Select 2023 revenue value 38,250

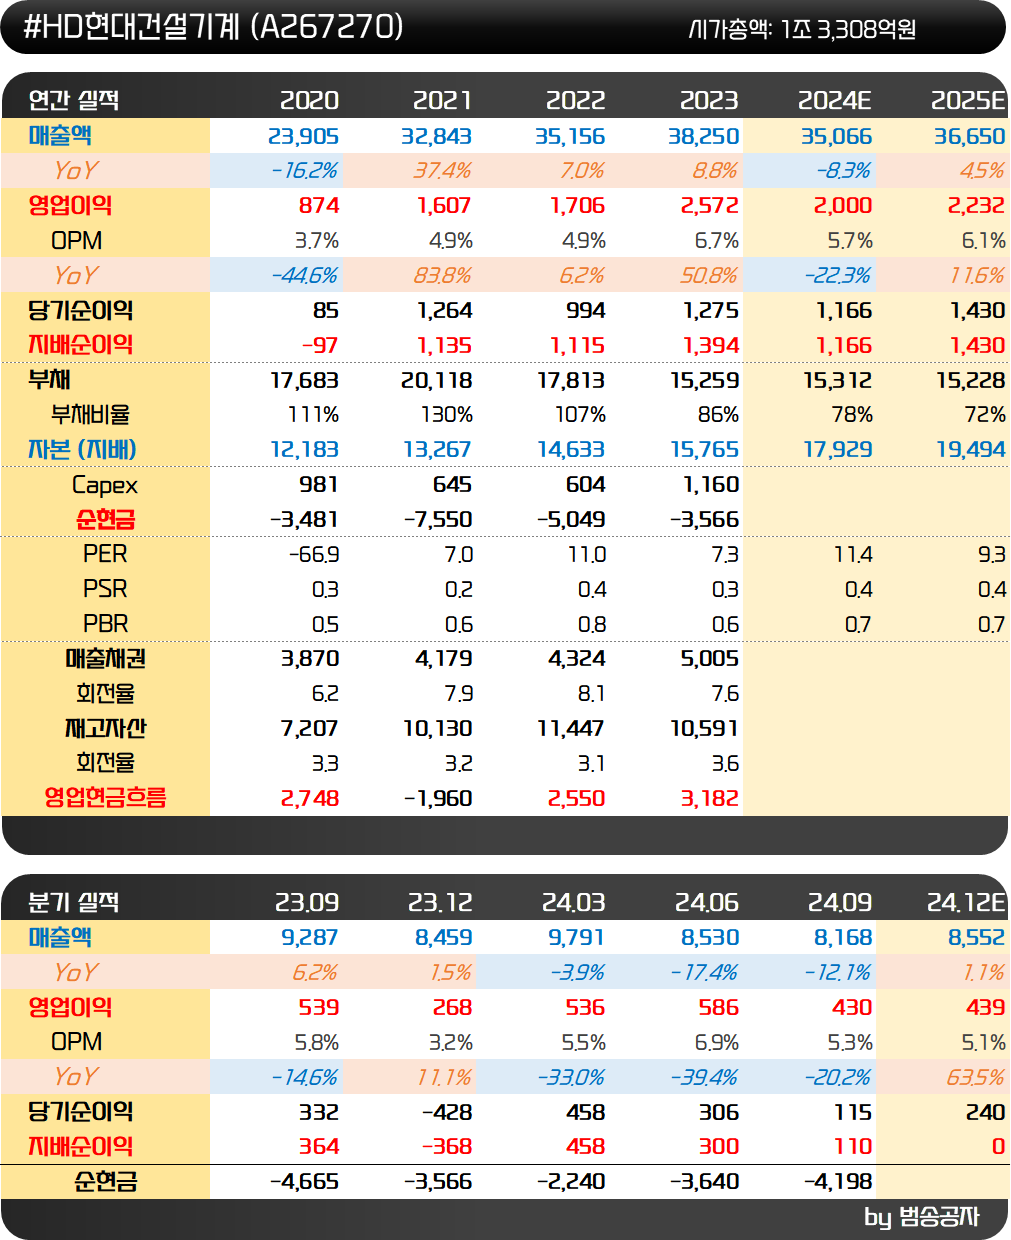point(703,136)
